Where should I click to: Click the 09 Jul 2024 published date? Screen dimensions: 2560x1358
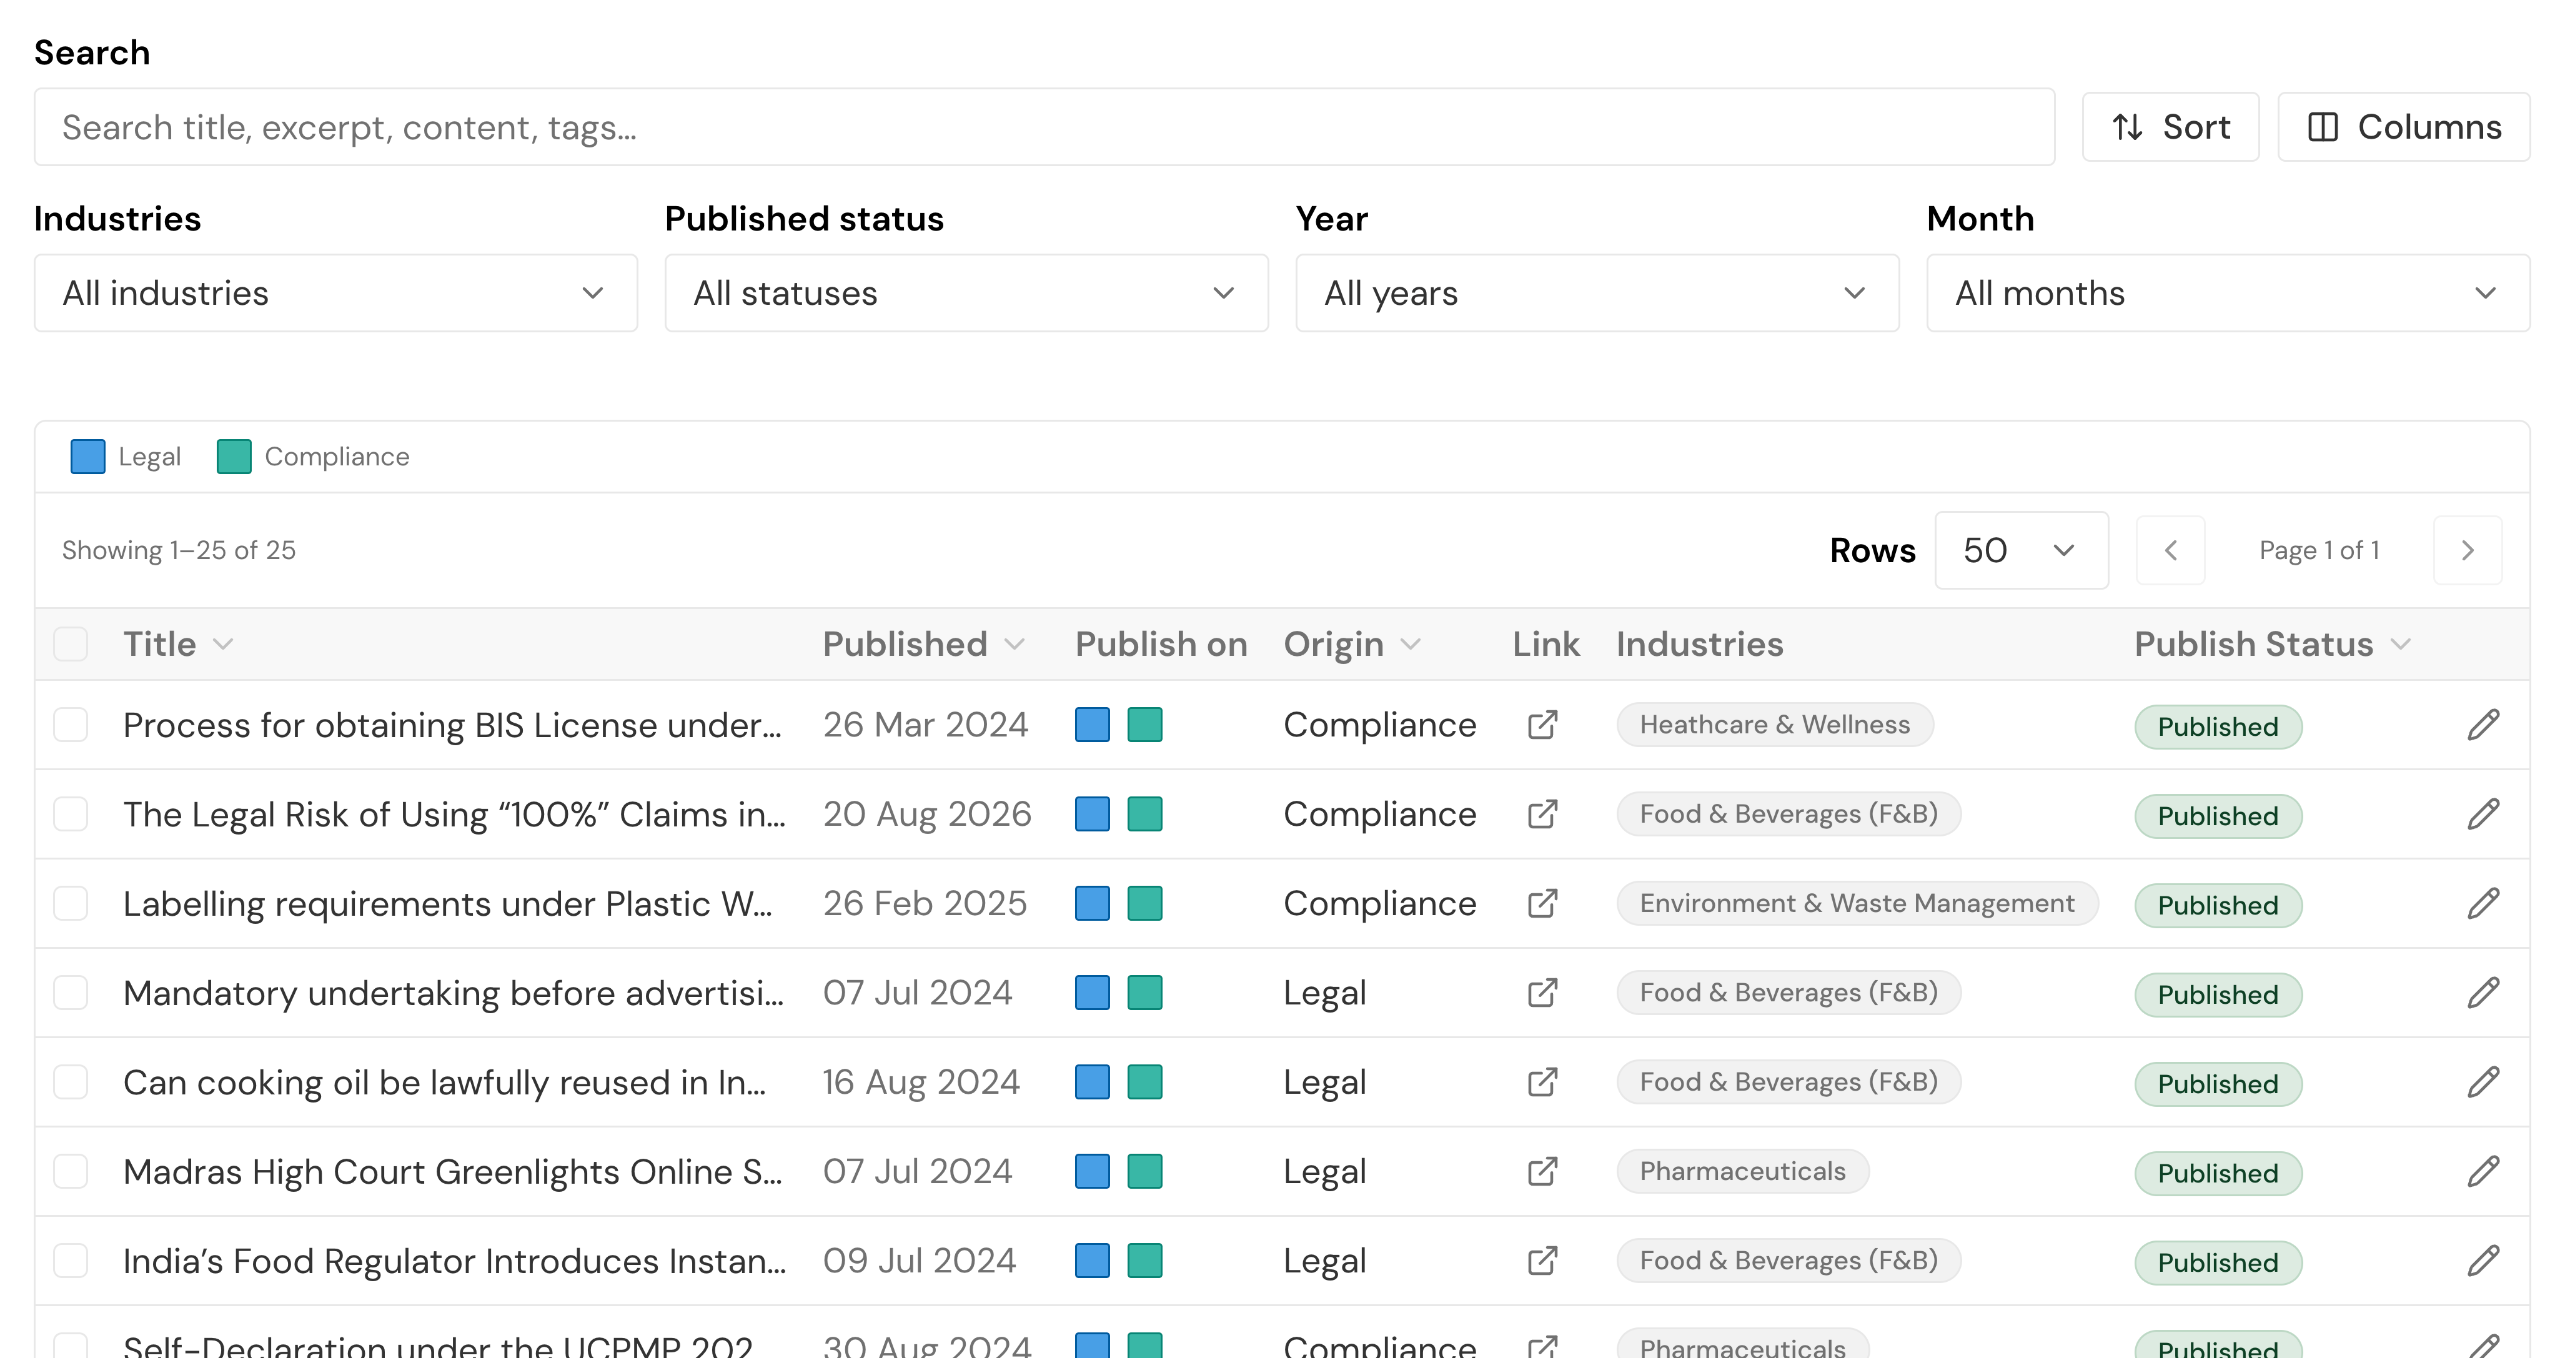click(919, 1261)
